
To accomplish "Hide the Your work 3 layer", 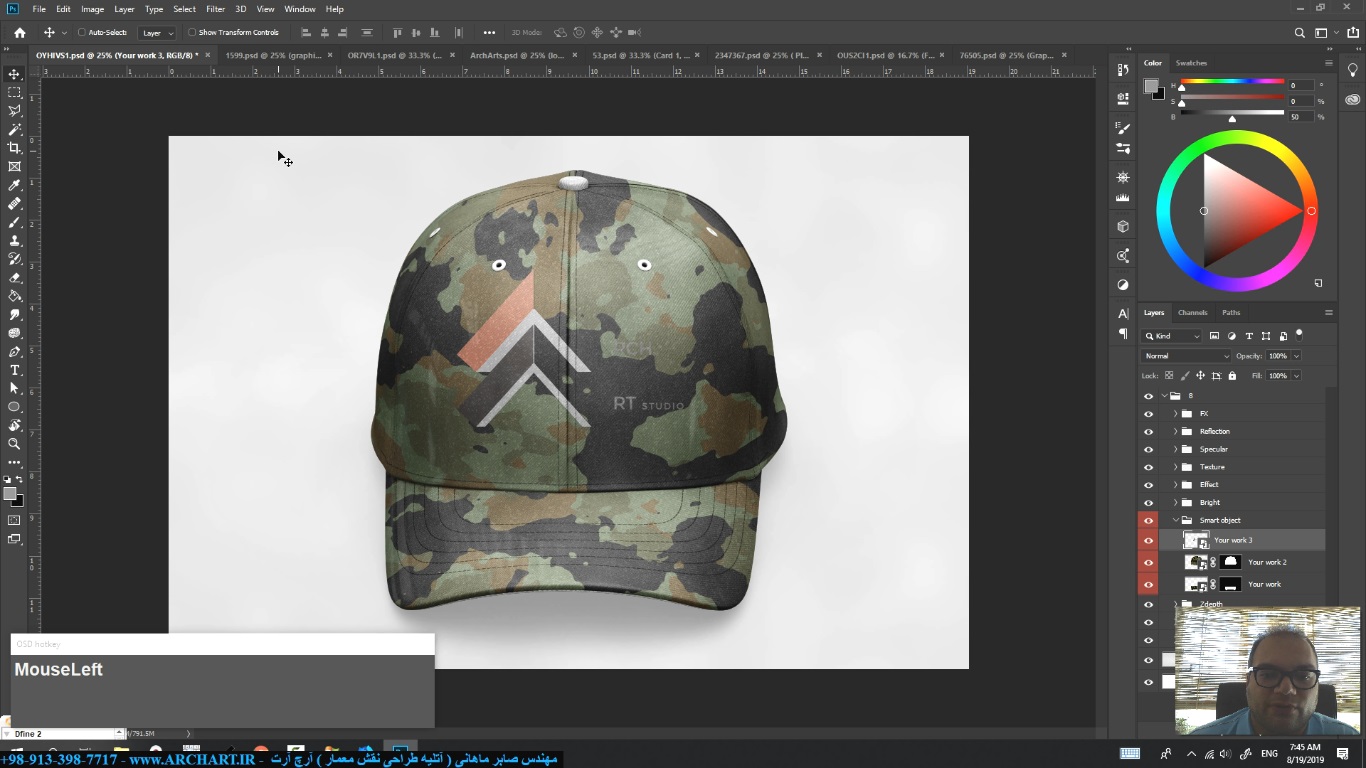I will (x=1148, y=541).
